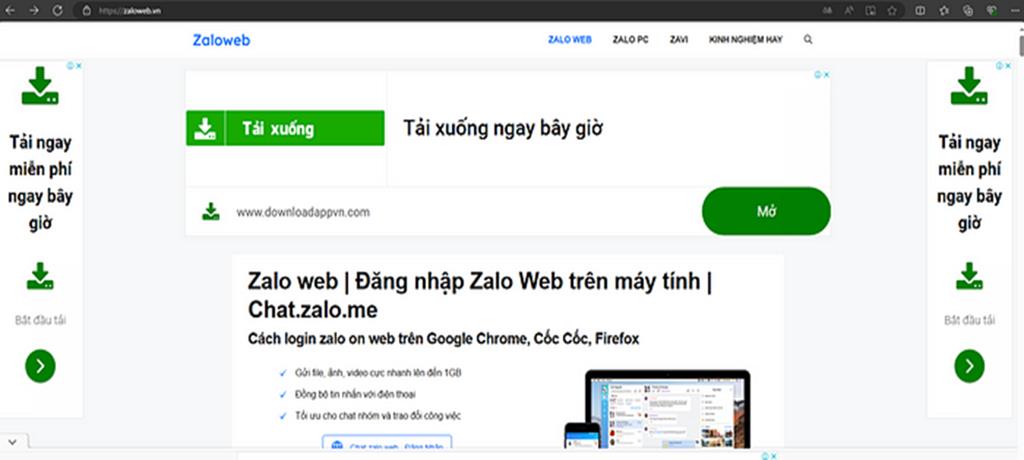This screenshot has height=460, width=1024.
Task: Click the Chat zalo web Đăng nhập button
Action: pyautogui.click(x=387, y=442)
